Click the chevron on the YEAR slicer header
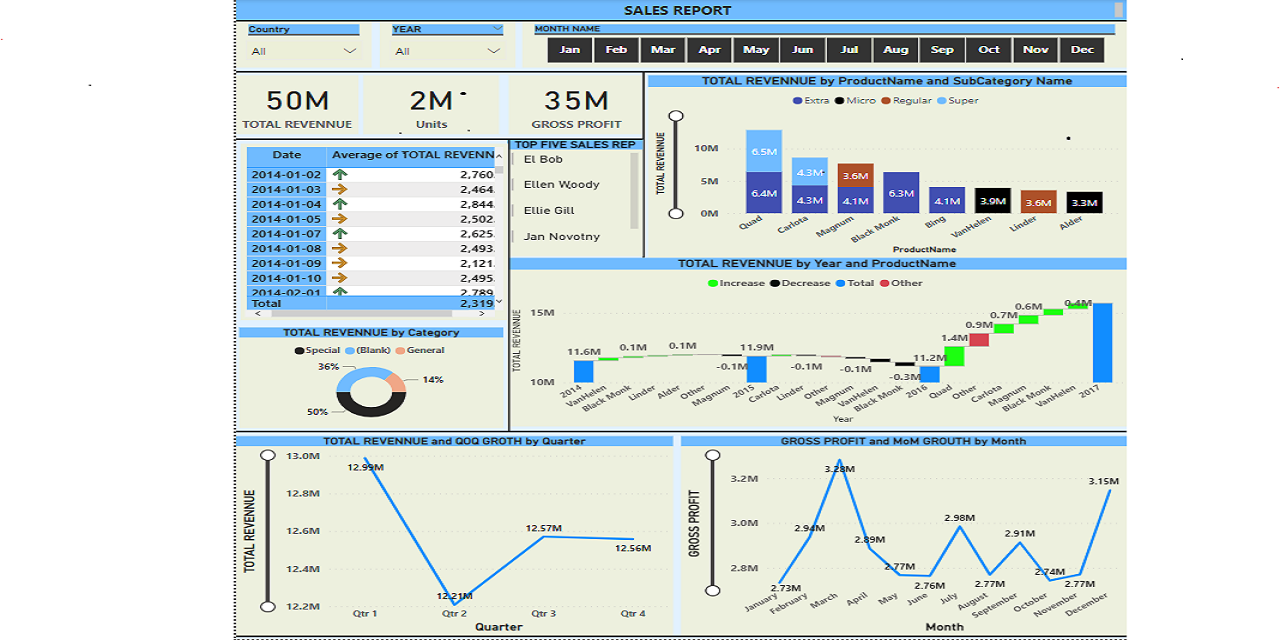This screenshot has width=1280, height=640. tap(499, 29)
